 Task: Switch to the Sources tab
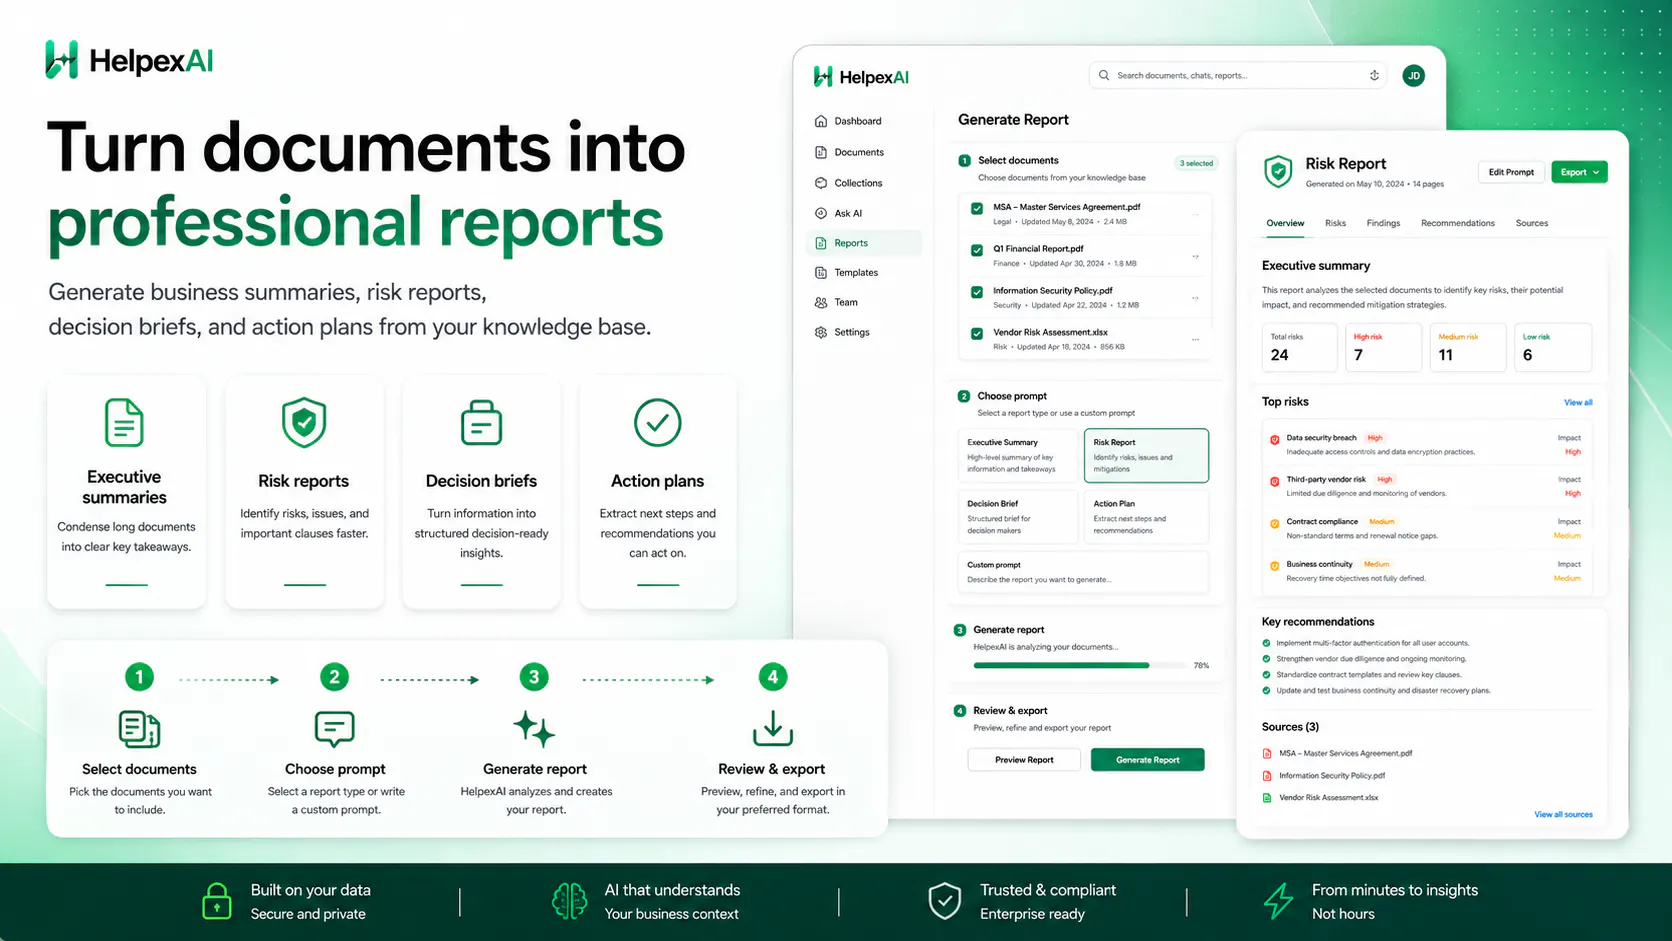pyautogui.click(x=1531, y=223)
